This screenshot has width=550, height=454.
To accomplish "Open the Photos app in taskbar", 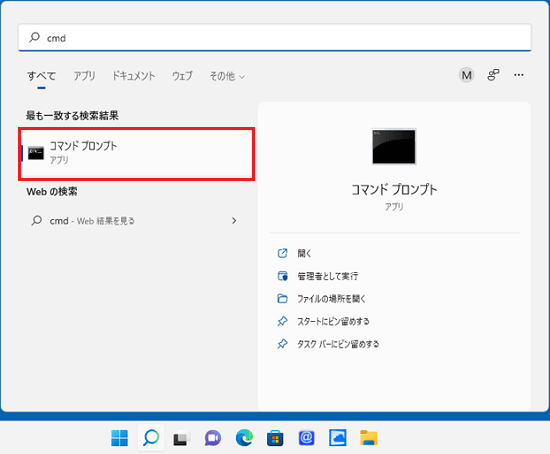I will pyautogui.click(x=337, y=438).
